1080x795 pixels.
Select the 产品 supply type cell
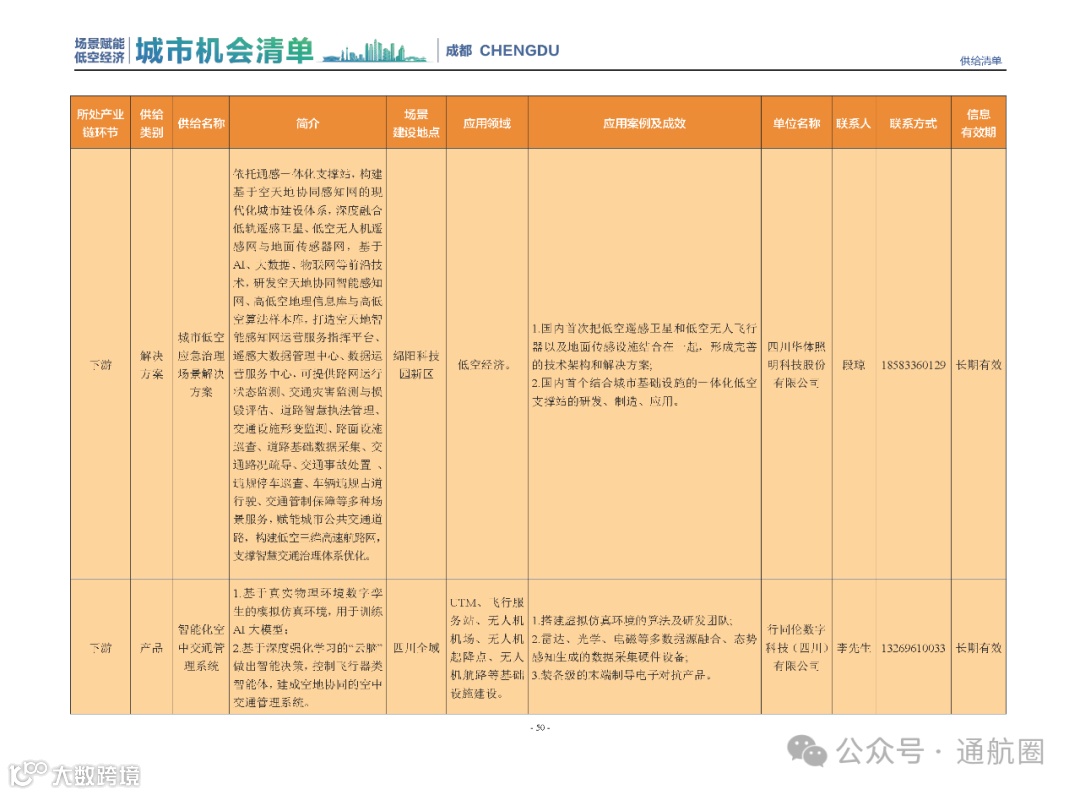coord(152,648)
